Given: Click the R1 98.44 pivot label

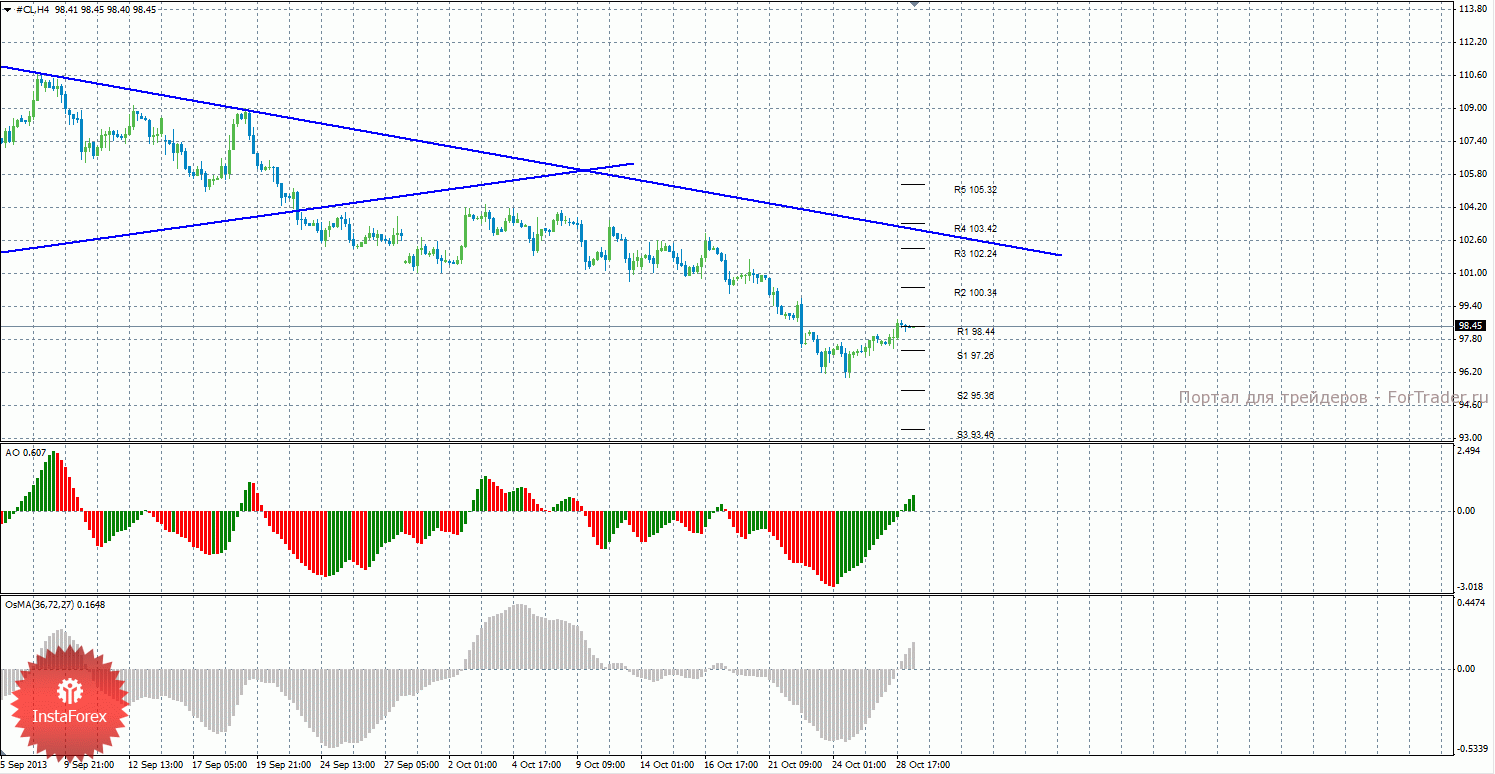Looking at the screenshot, I should pos(975,331).
